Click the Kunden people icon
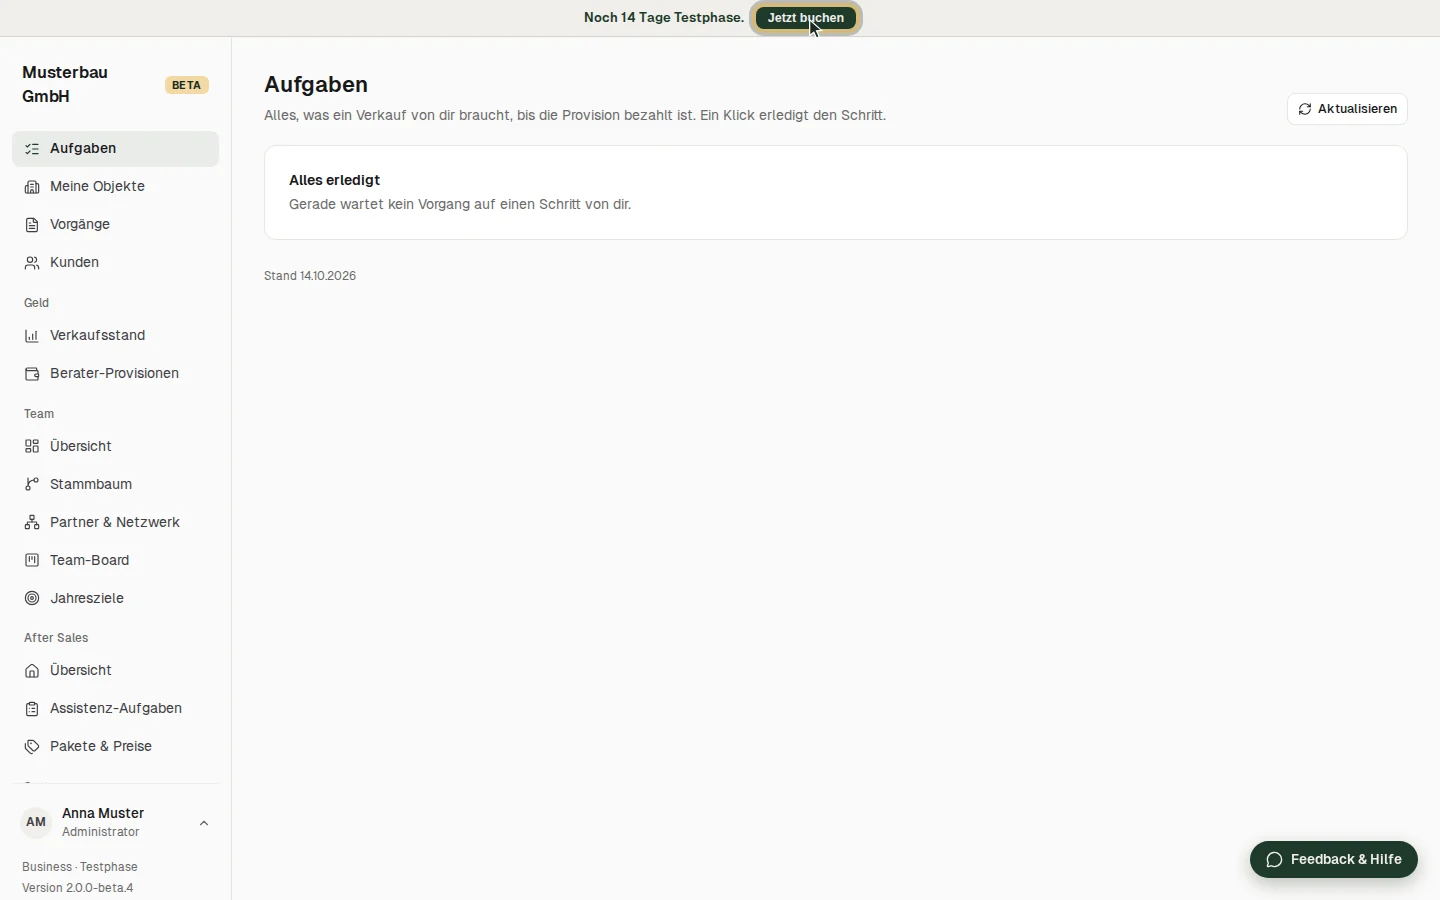This screenshot has height=900, width=1440. 32,263
